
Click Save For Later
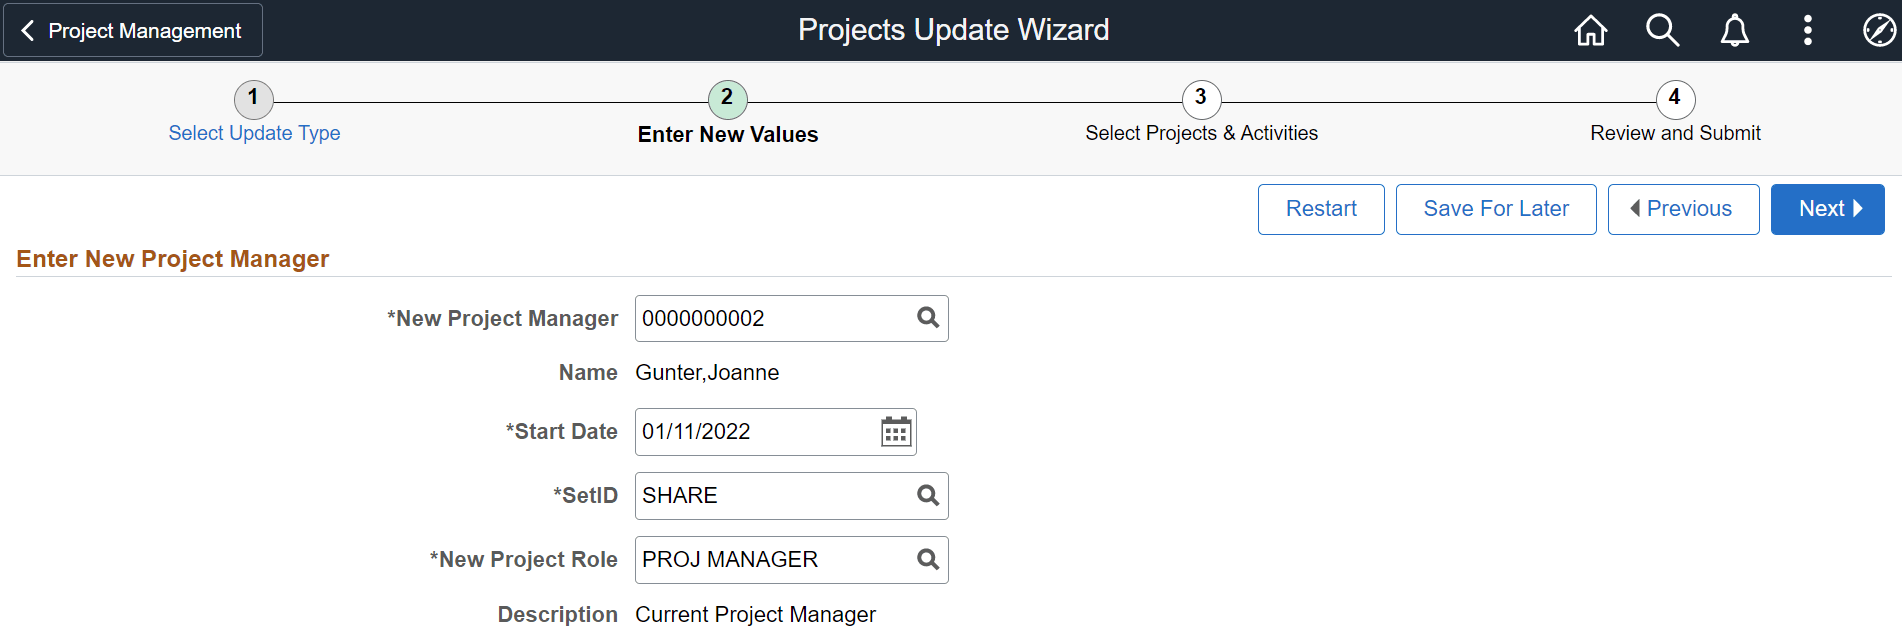(1495, 209)
